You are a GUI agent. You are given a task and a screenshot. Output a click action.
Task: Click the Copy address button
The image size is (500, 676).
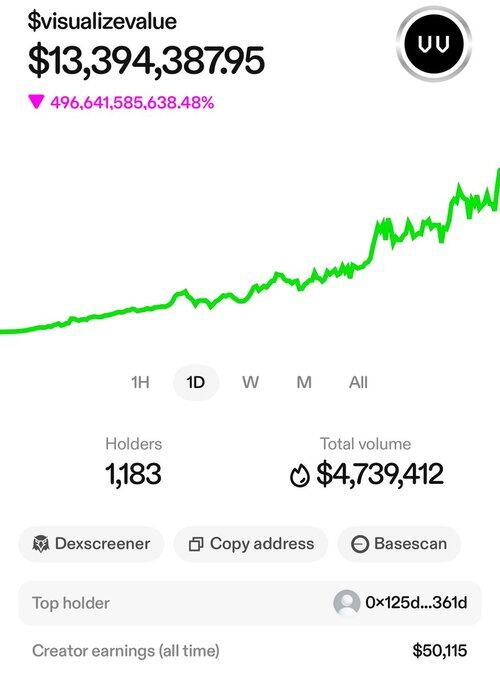coord(251,544)
